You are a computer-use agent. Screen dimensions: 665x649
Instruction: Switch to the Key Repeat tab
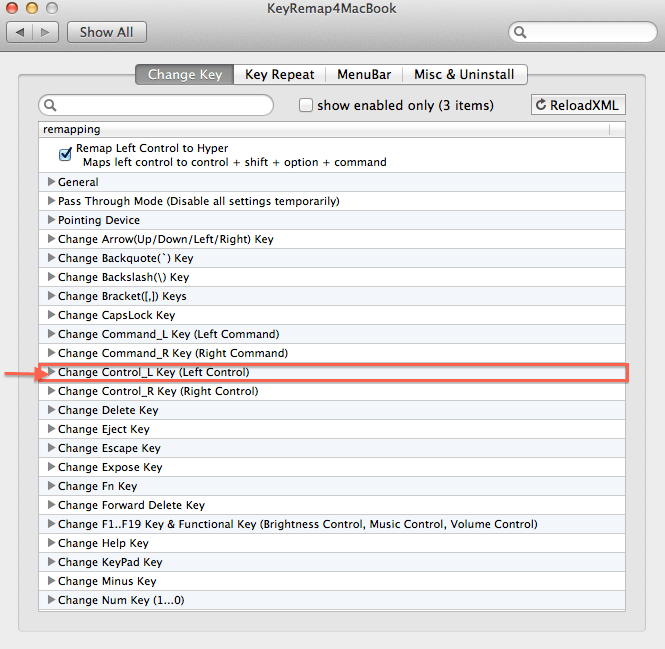coord(279,74)
